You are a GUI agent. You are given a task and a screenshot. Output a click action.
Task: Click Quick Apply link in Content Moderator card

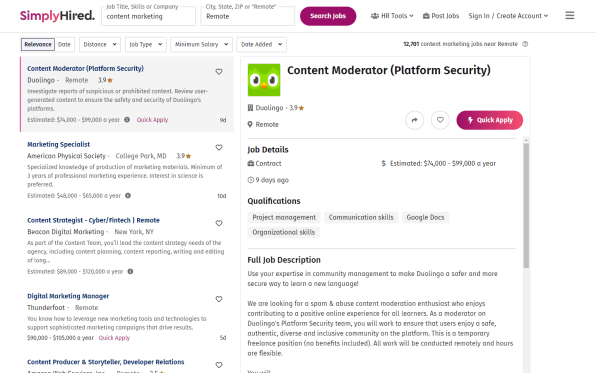152,120
